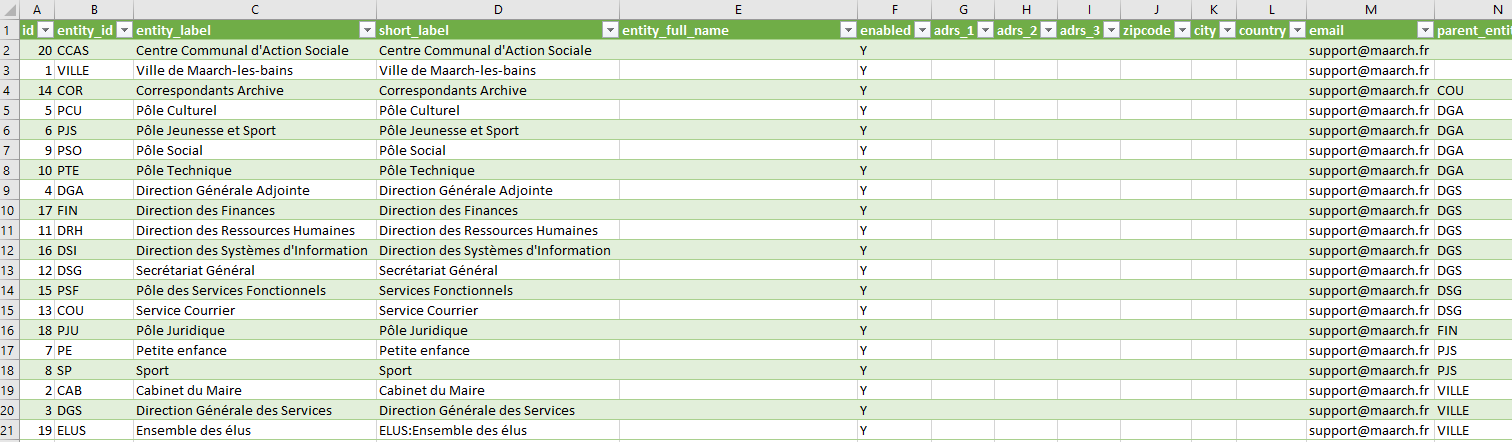1512x442 pixels.
Task: Expand the short_label filter arrow
Action: pyautogui.click(x=610, y=31)
